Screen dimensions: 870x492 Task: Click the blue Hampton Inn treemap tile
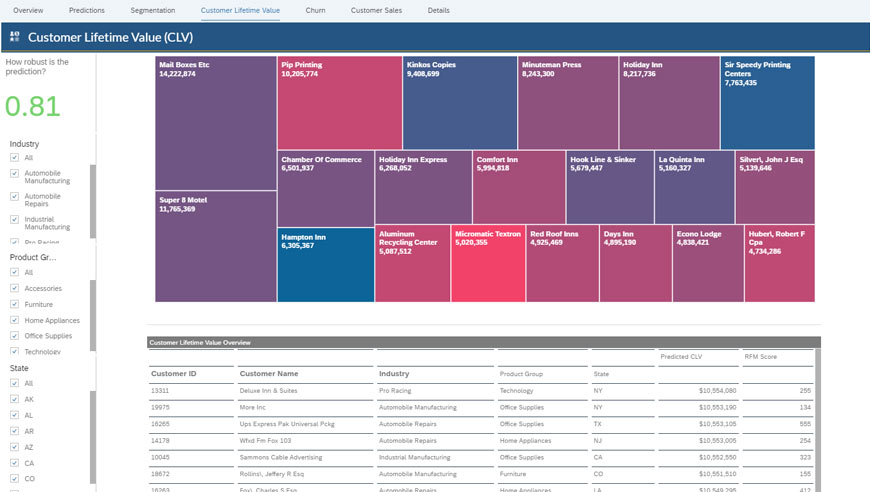click(325, 265)
